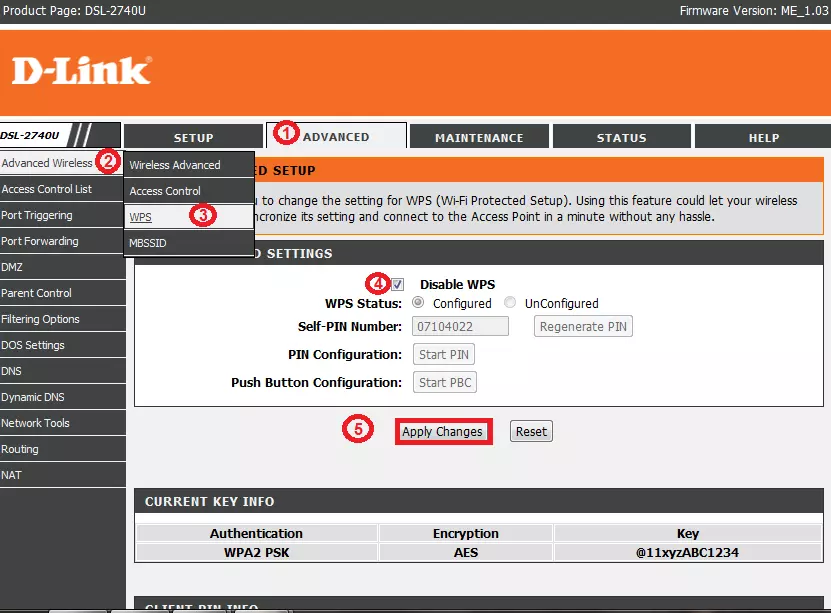The image size is (831, 613).
Task: Open DOS Settings page
Action: pos(62,345)
